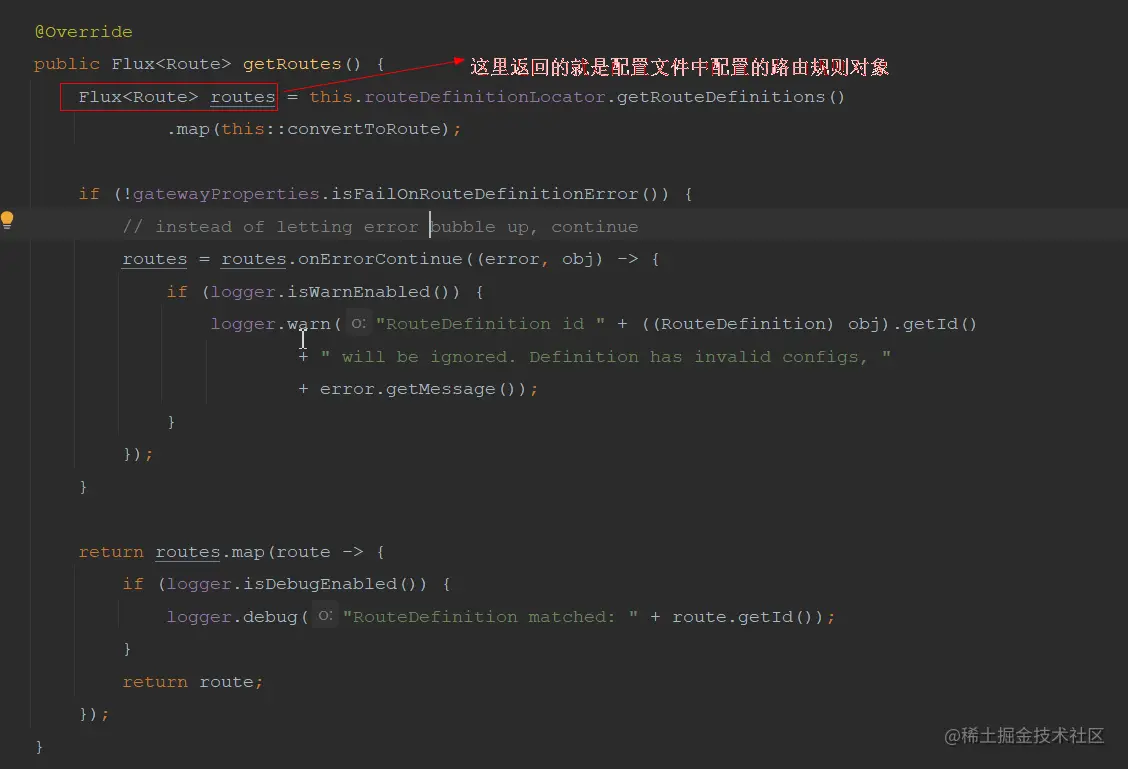
Task: Click convertToRoute method reference
Action: click(364, 129)
